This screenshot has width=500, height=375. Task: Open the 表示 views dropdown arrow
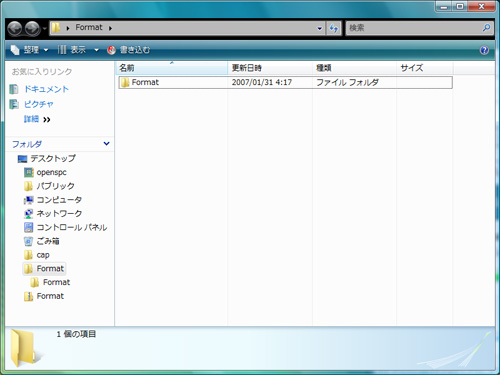[x=96, y=50]
